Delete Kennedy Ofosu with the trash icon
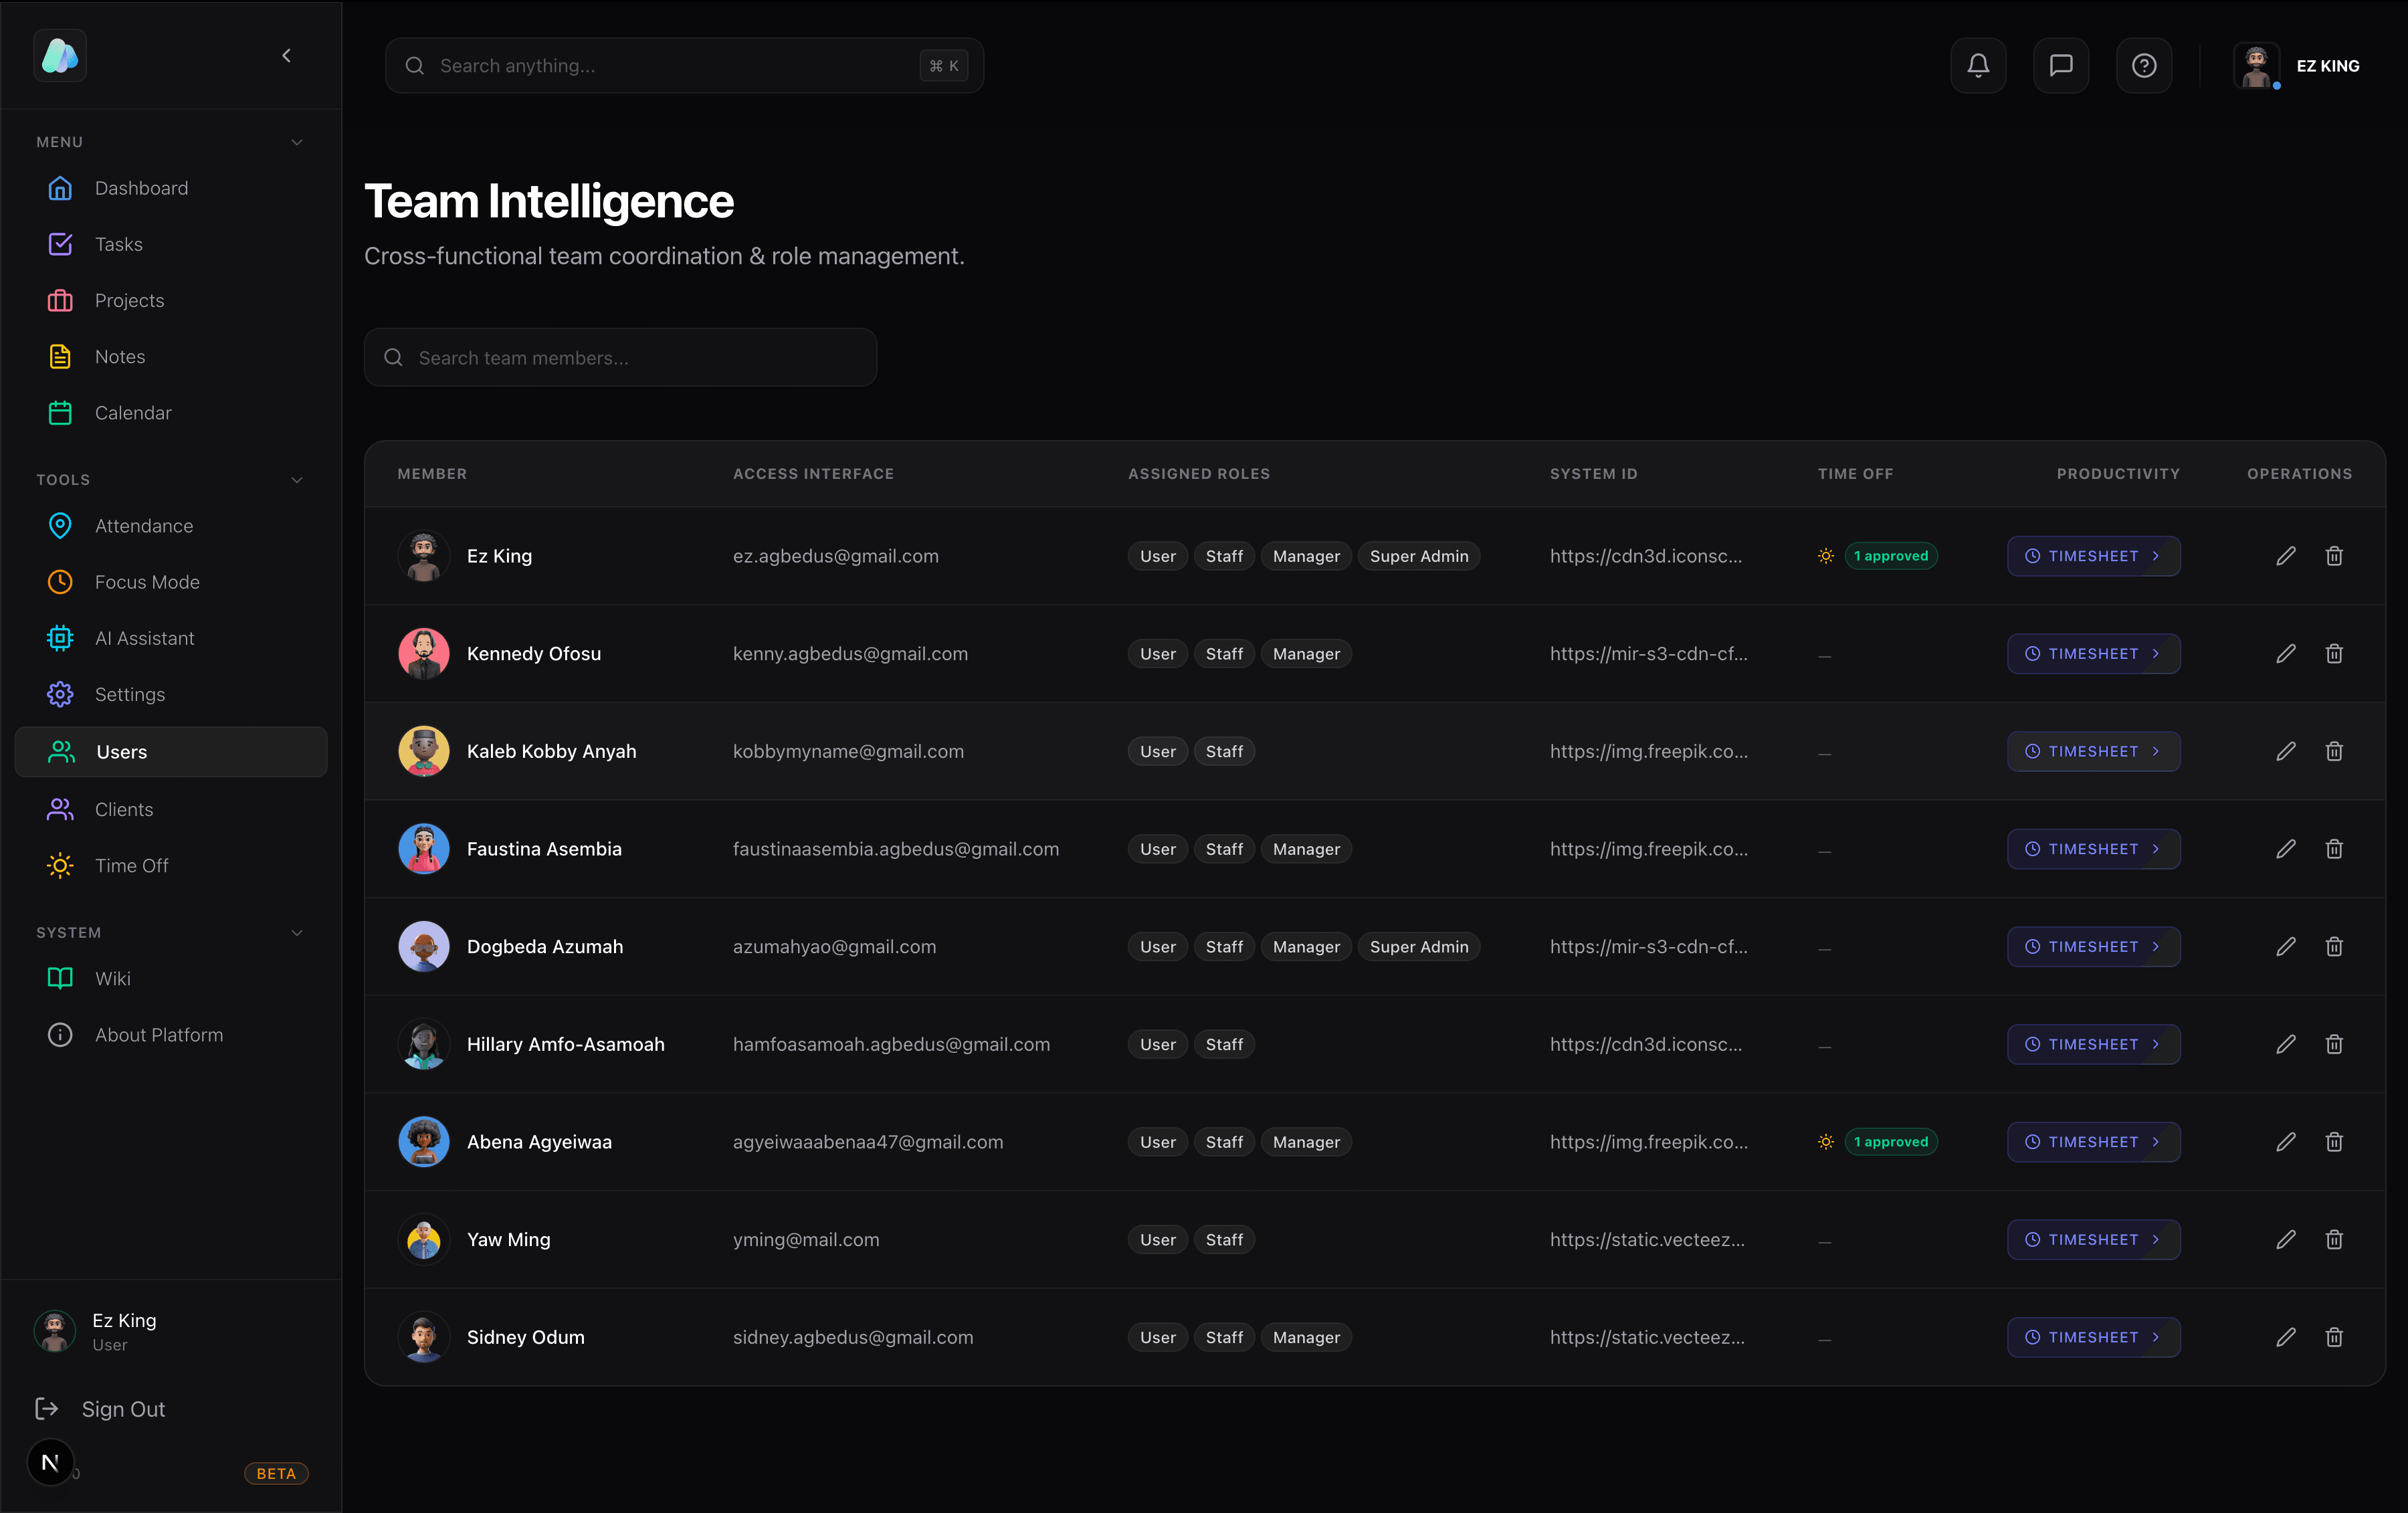2408x1513 pixels. coord(2334,654)
